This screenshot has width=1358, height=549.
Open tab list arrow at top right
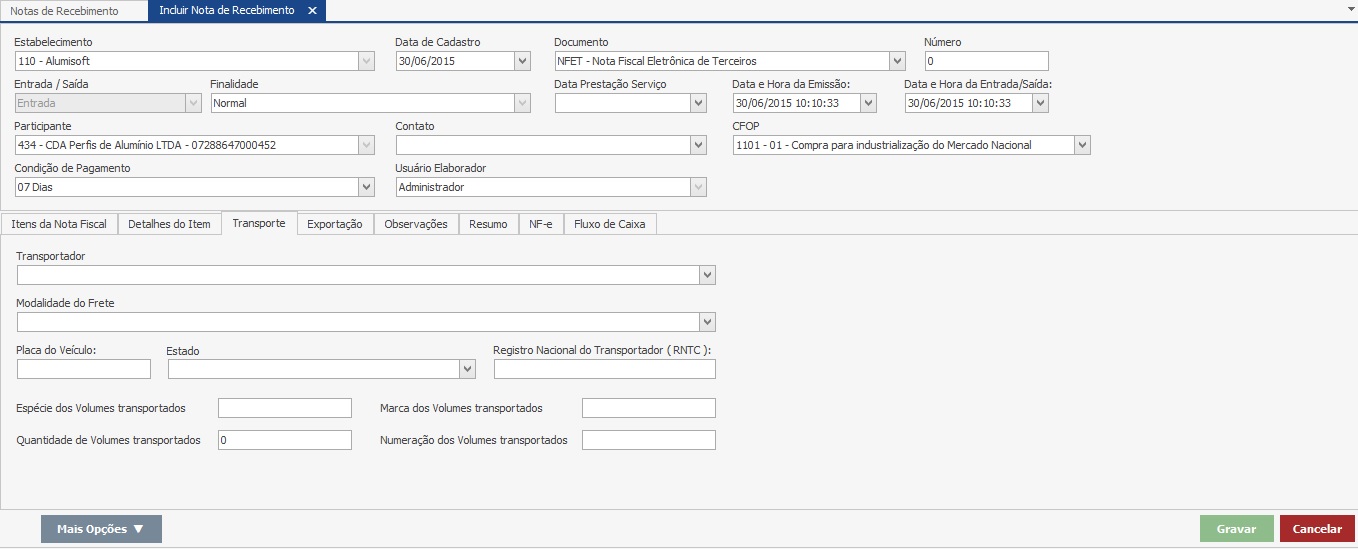[1350, 7]
